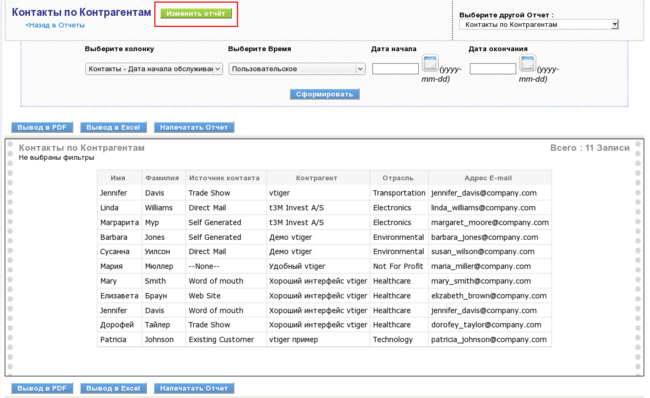Click the Не выбраны фильтры text
The width and height of the screenshot is (650, 398).
(56, 158)
